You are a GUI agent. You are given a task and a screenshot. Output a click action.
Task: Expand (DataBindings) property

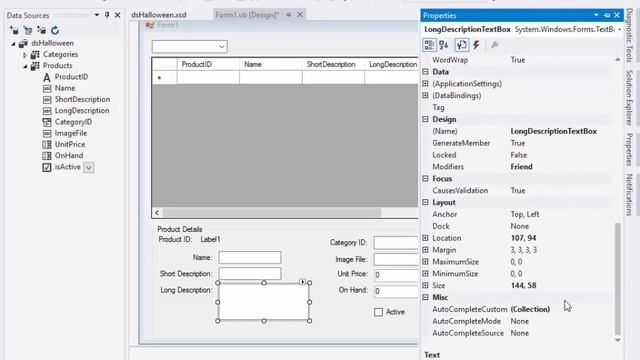point(425,95)
